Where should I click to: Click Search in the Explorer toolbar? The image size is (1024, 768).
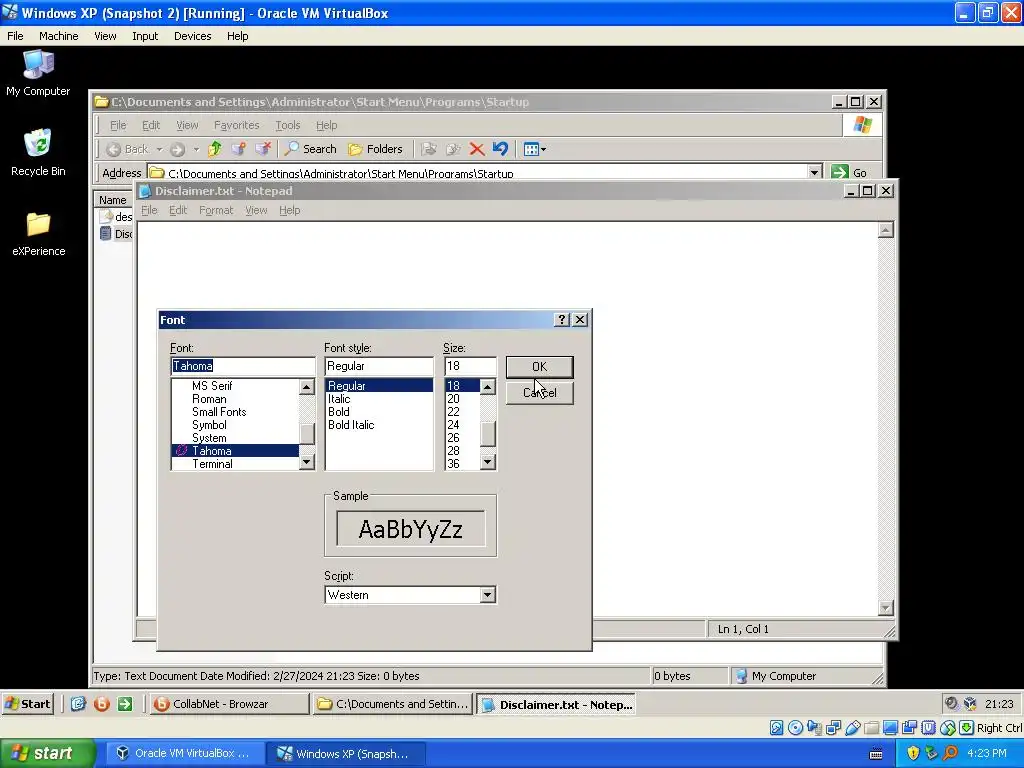point(311,149)
